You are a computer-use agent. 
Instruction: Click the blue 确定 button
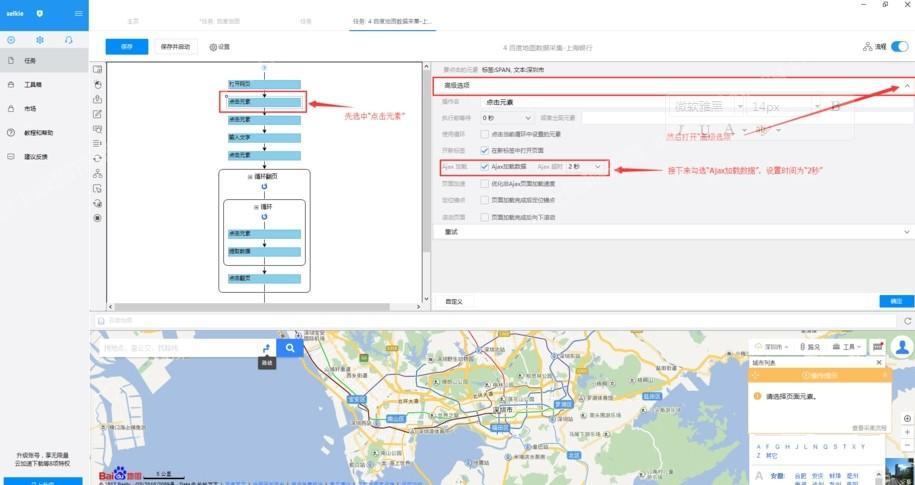[896, 301]
